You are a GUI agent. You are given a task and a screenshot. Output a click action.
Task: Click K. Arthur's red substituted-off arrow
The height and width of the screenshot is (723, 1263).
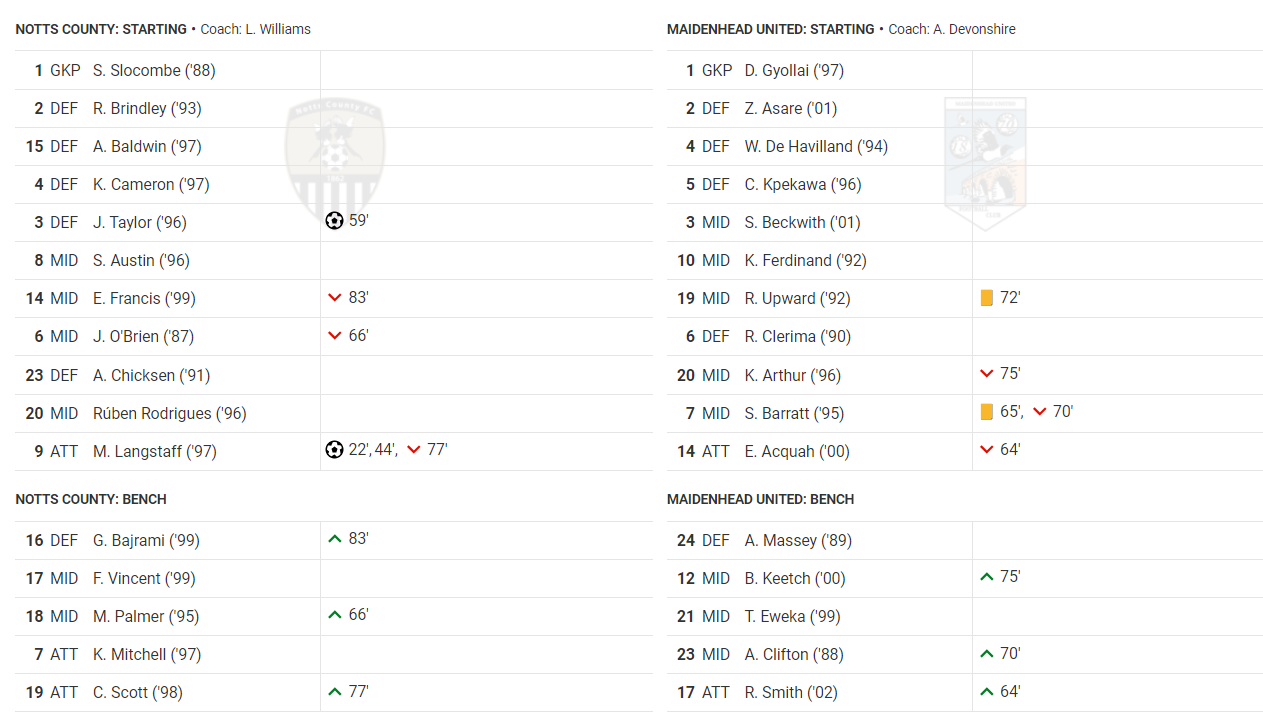[x=987, y=374]
